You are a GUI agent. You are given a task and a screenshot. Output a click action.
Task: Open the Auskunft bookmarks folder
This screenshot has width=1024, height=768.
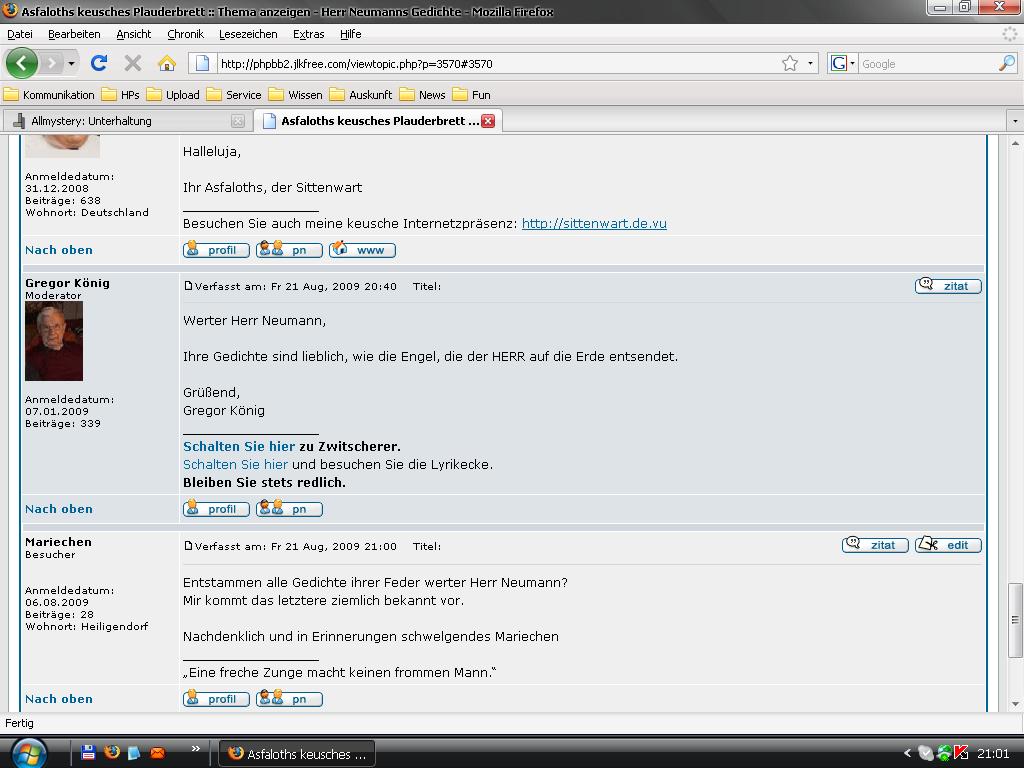point(361,95)
